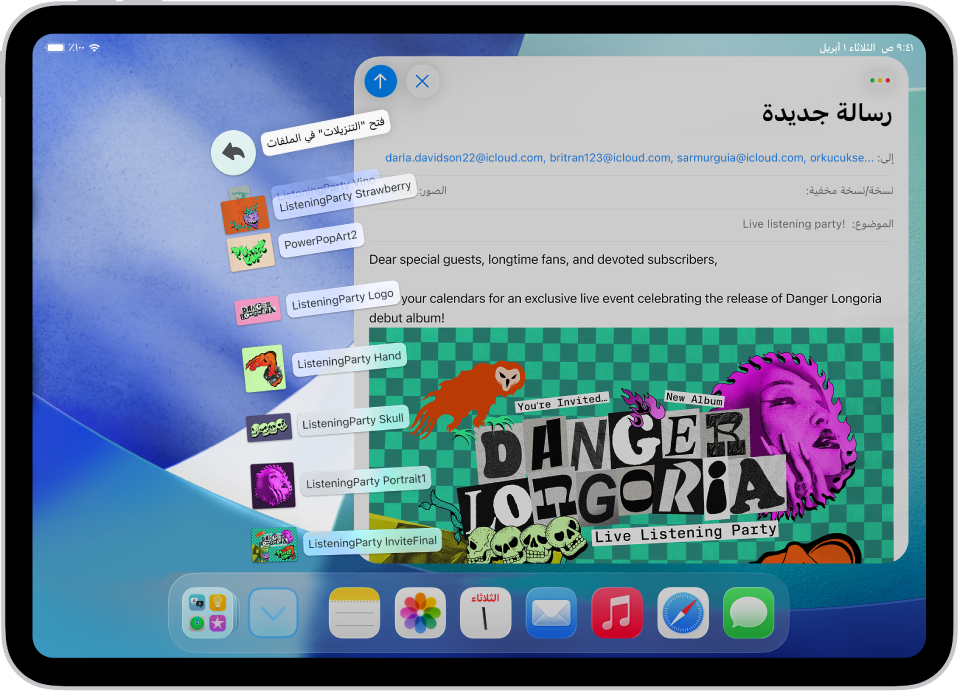Open the apps folder at the Dock's left
Viewport: 960px width, 692px height.
pyautogui.click(x=207, y=610)
